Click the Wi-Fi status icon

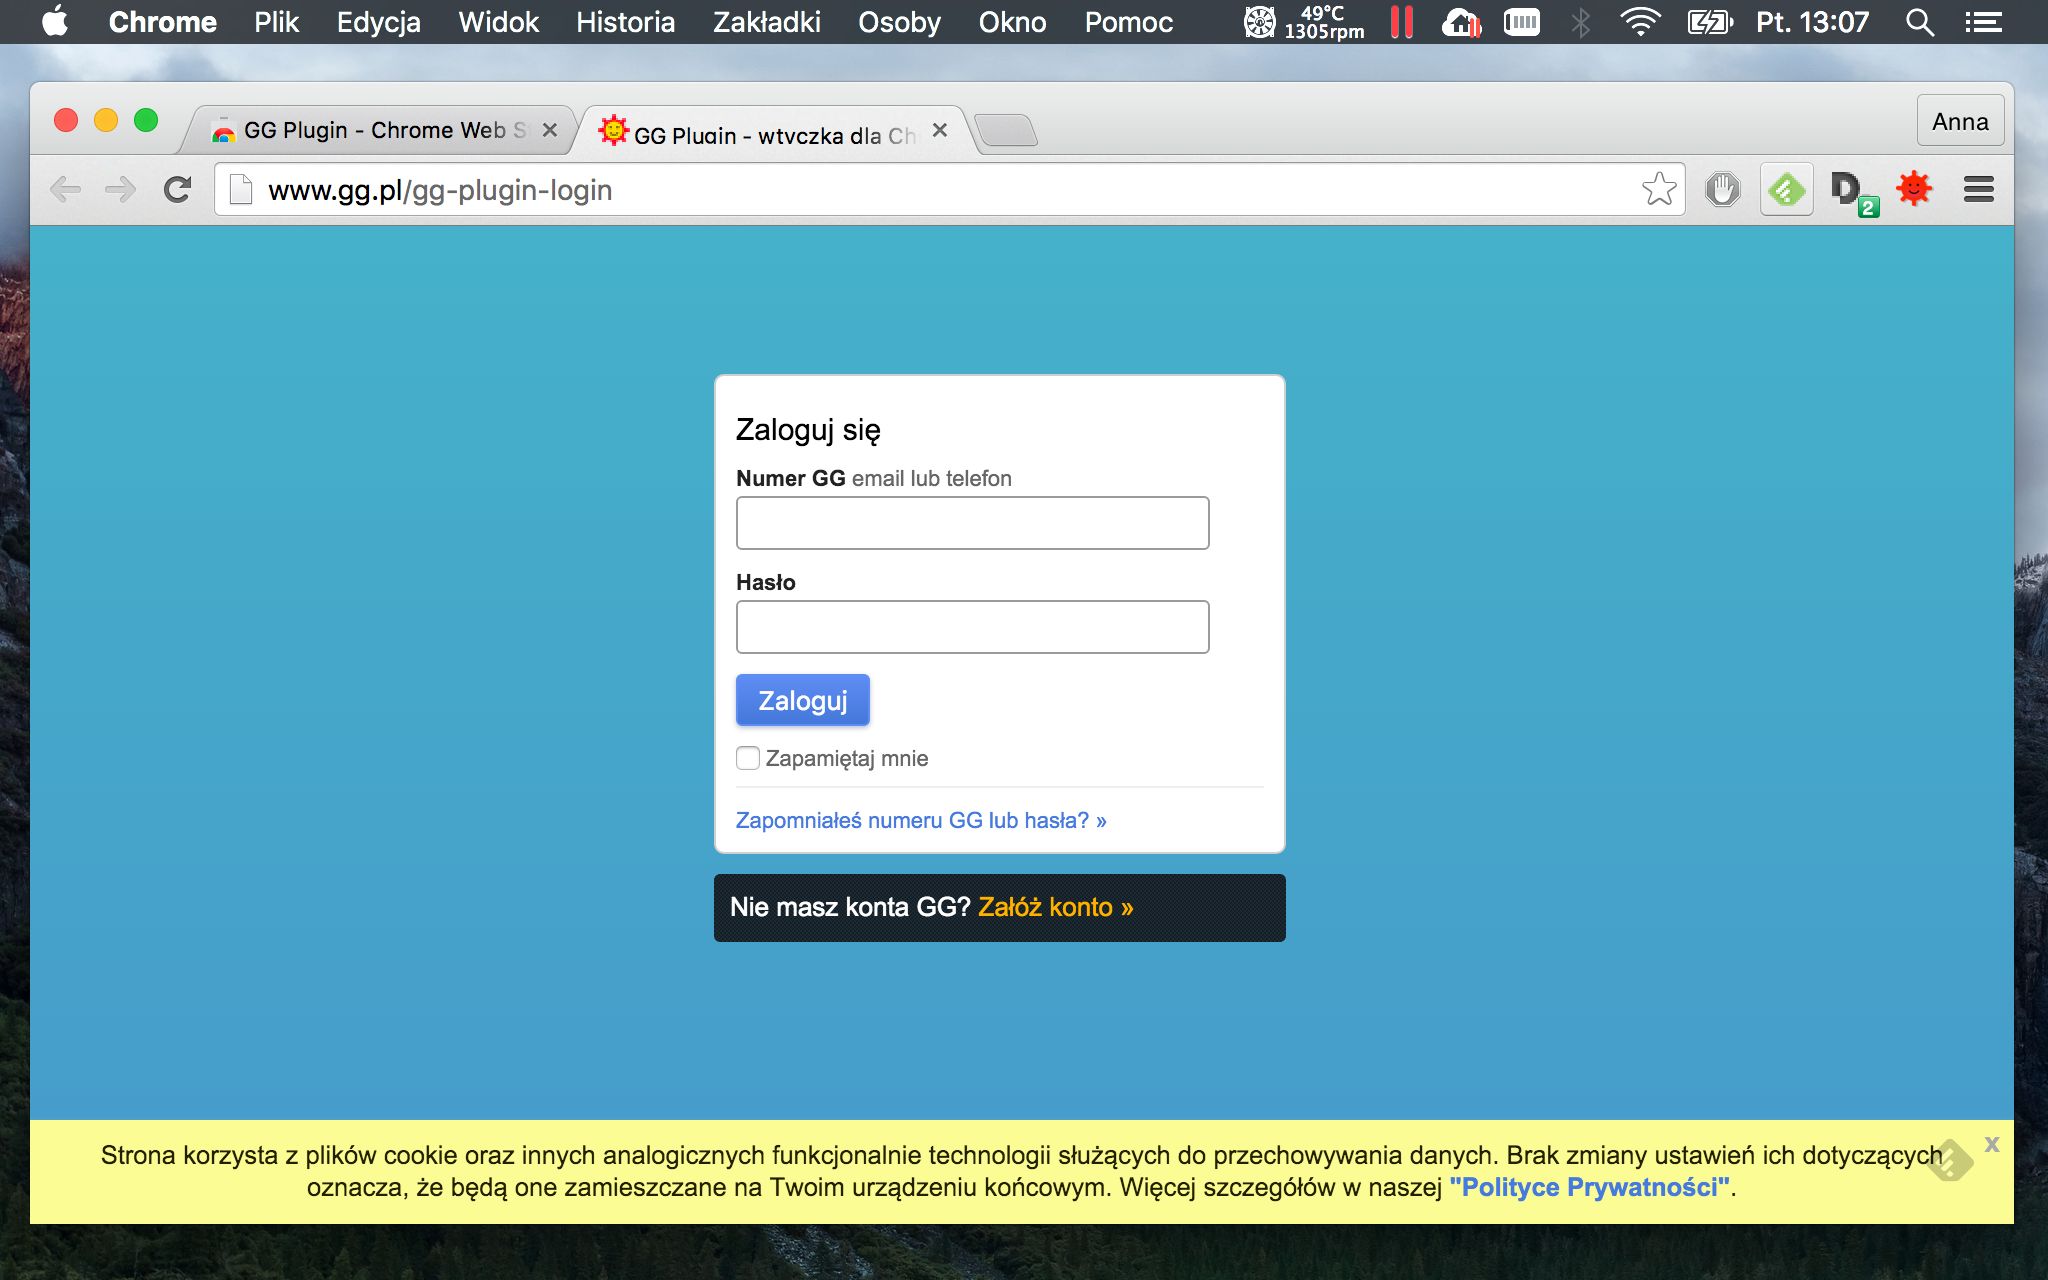(1639, 22)
